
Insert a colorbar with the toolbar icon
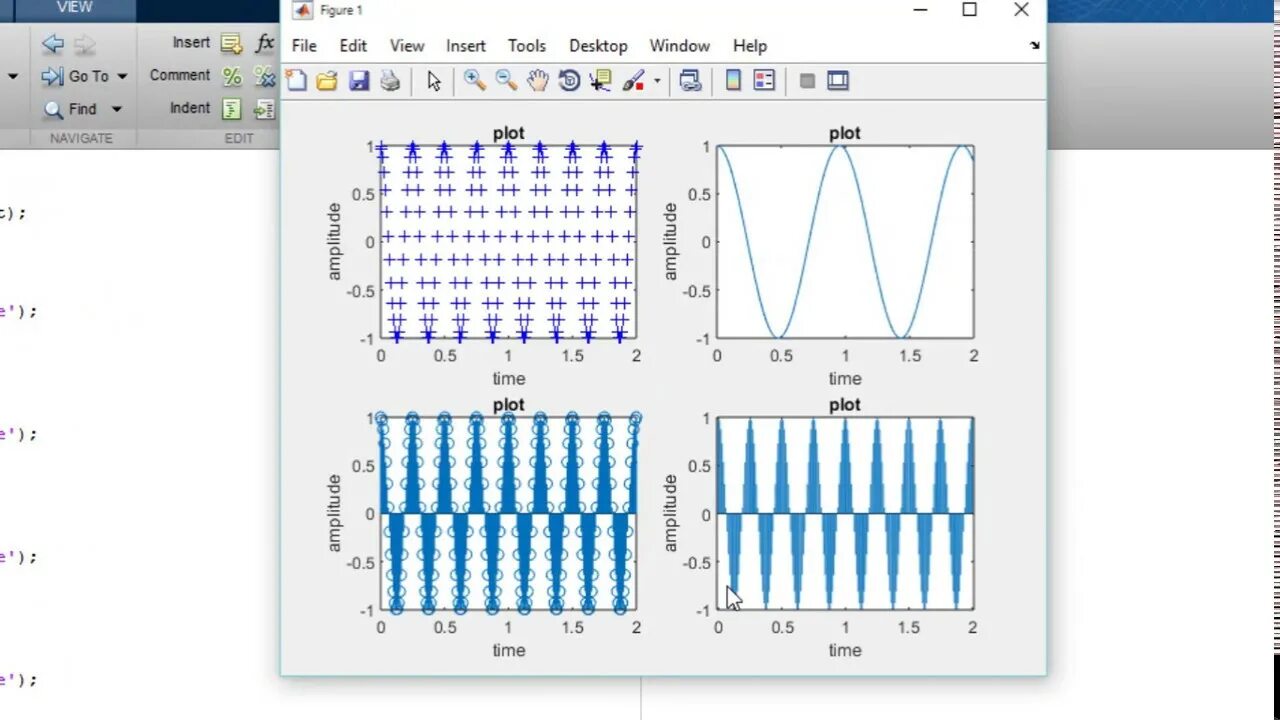733,81
